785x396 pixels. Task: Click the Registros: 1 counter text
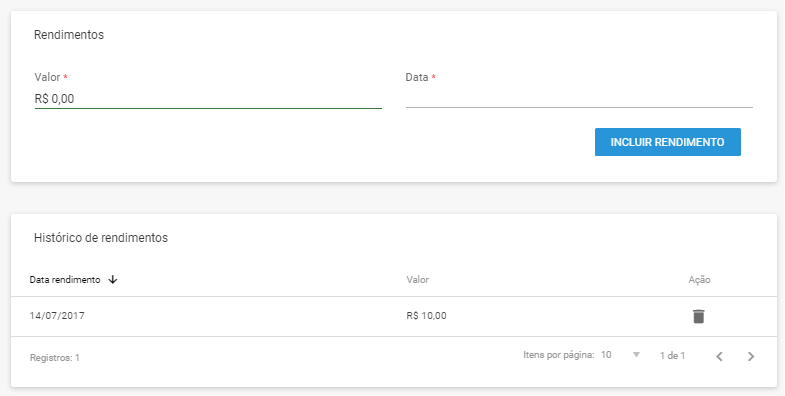coord(55,358)
